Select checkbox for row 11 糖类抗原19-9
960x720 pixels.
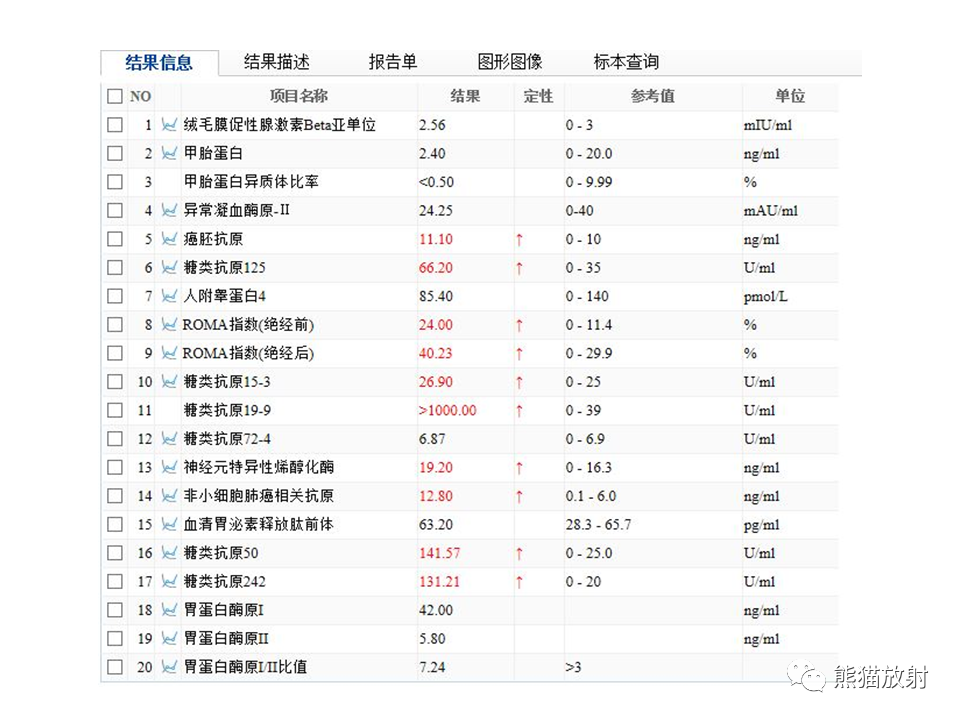tap(114, 410)
